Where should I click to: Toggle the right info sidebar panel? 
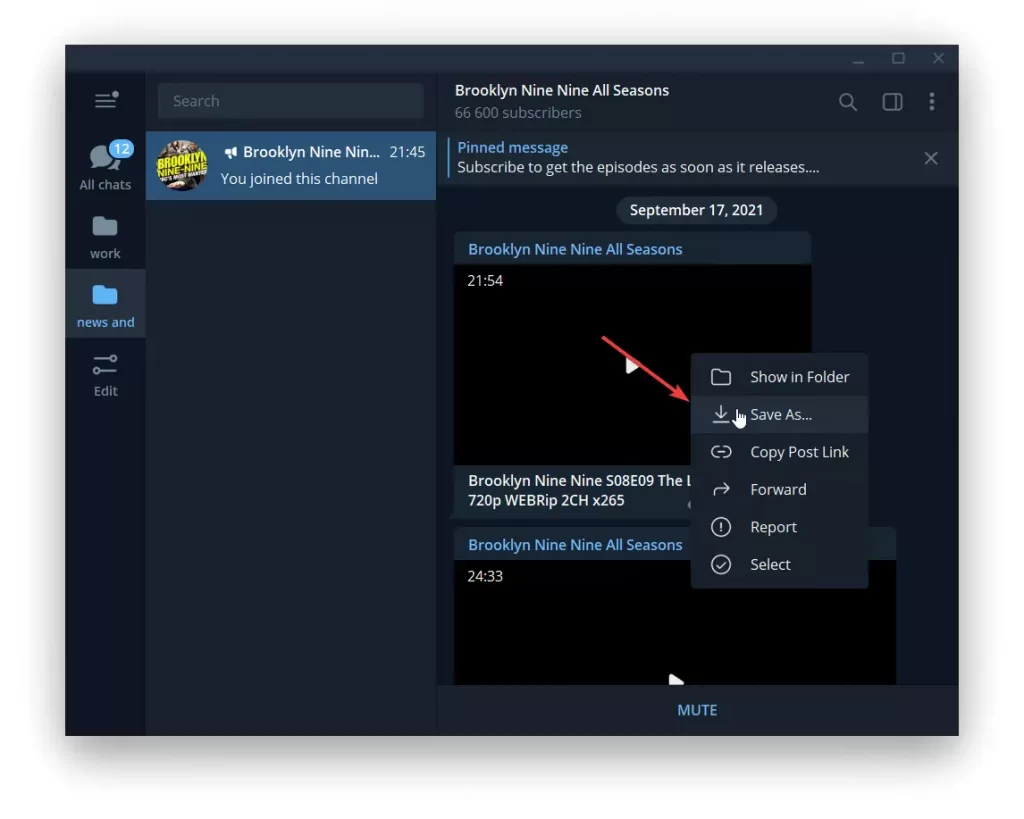coord(892,102)
